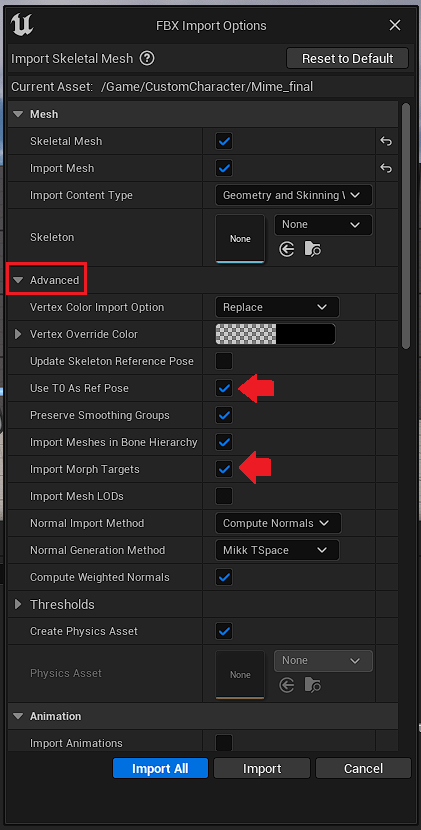Open Import Content Type dropdown
This screenshot has width=421, height=830.
pyautogui.click(x=294, y=195)
